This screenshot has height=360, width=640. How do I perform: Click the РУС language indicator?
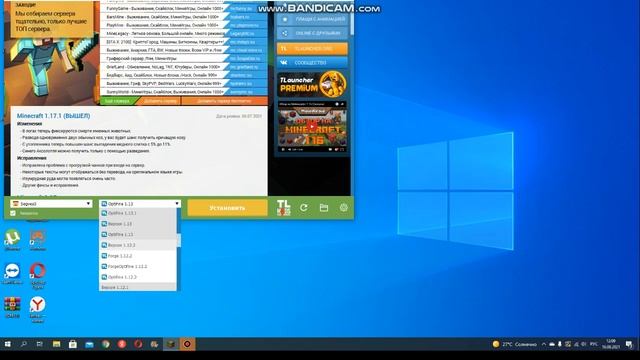pyautogui.click(x=594, y=344)
